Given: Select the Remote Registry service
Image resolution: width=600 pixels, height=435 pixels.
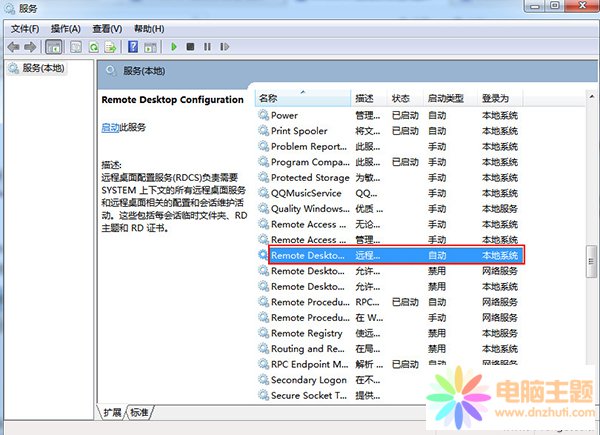Looking at the screenshot, I should coord(388,333).
